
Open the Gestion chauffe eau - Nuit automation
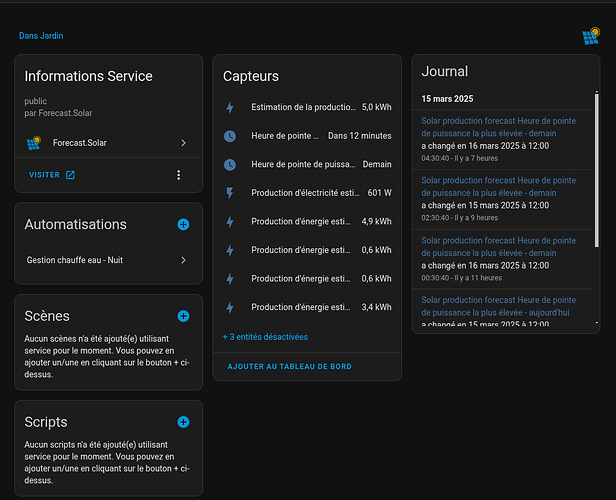tap(108, 260)
